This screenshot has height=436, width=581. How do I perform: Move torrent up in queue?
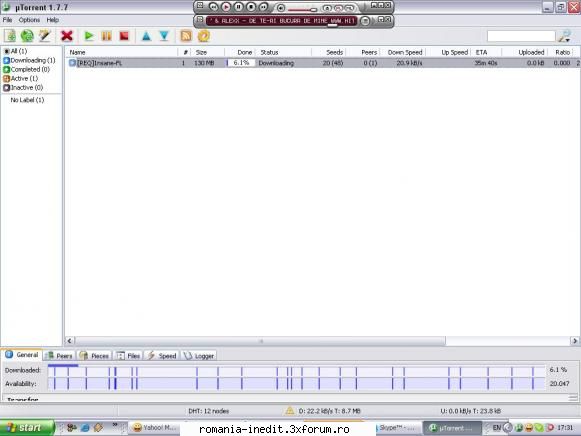click(x=146, y=36)
